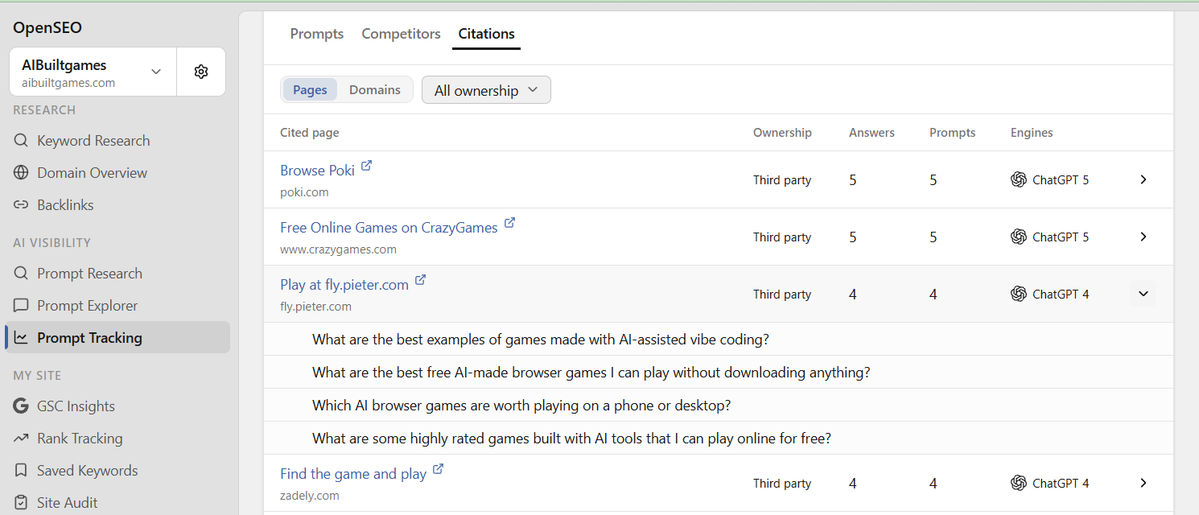1199x515 pixels.
Task: Click the GSC Insights Google icon
Action: (21, 406)
